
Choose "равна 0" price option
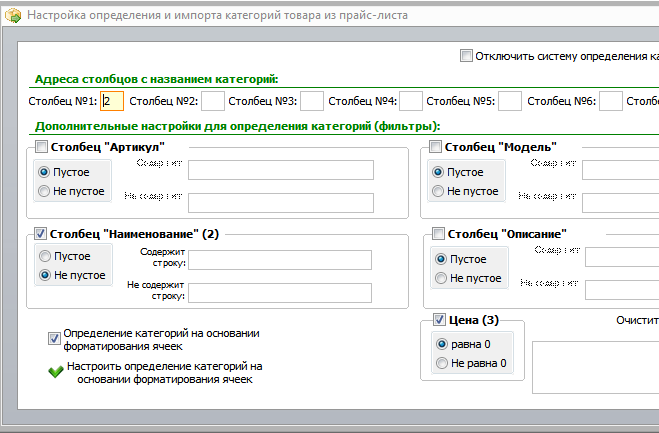point(441,344)
